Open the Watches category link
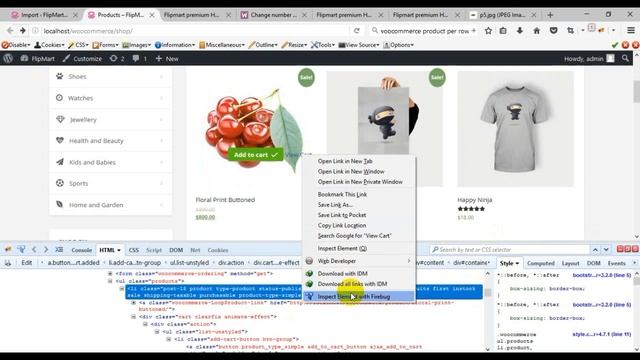Viewport: 640px width, 360px height. pyautogui.click(x=80, y=98)
